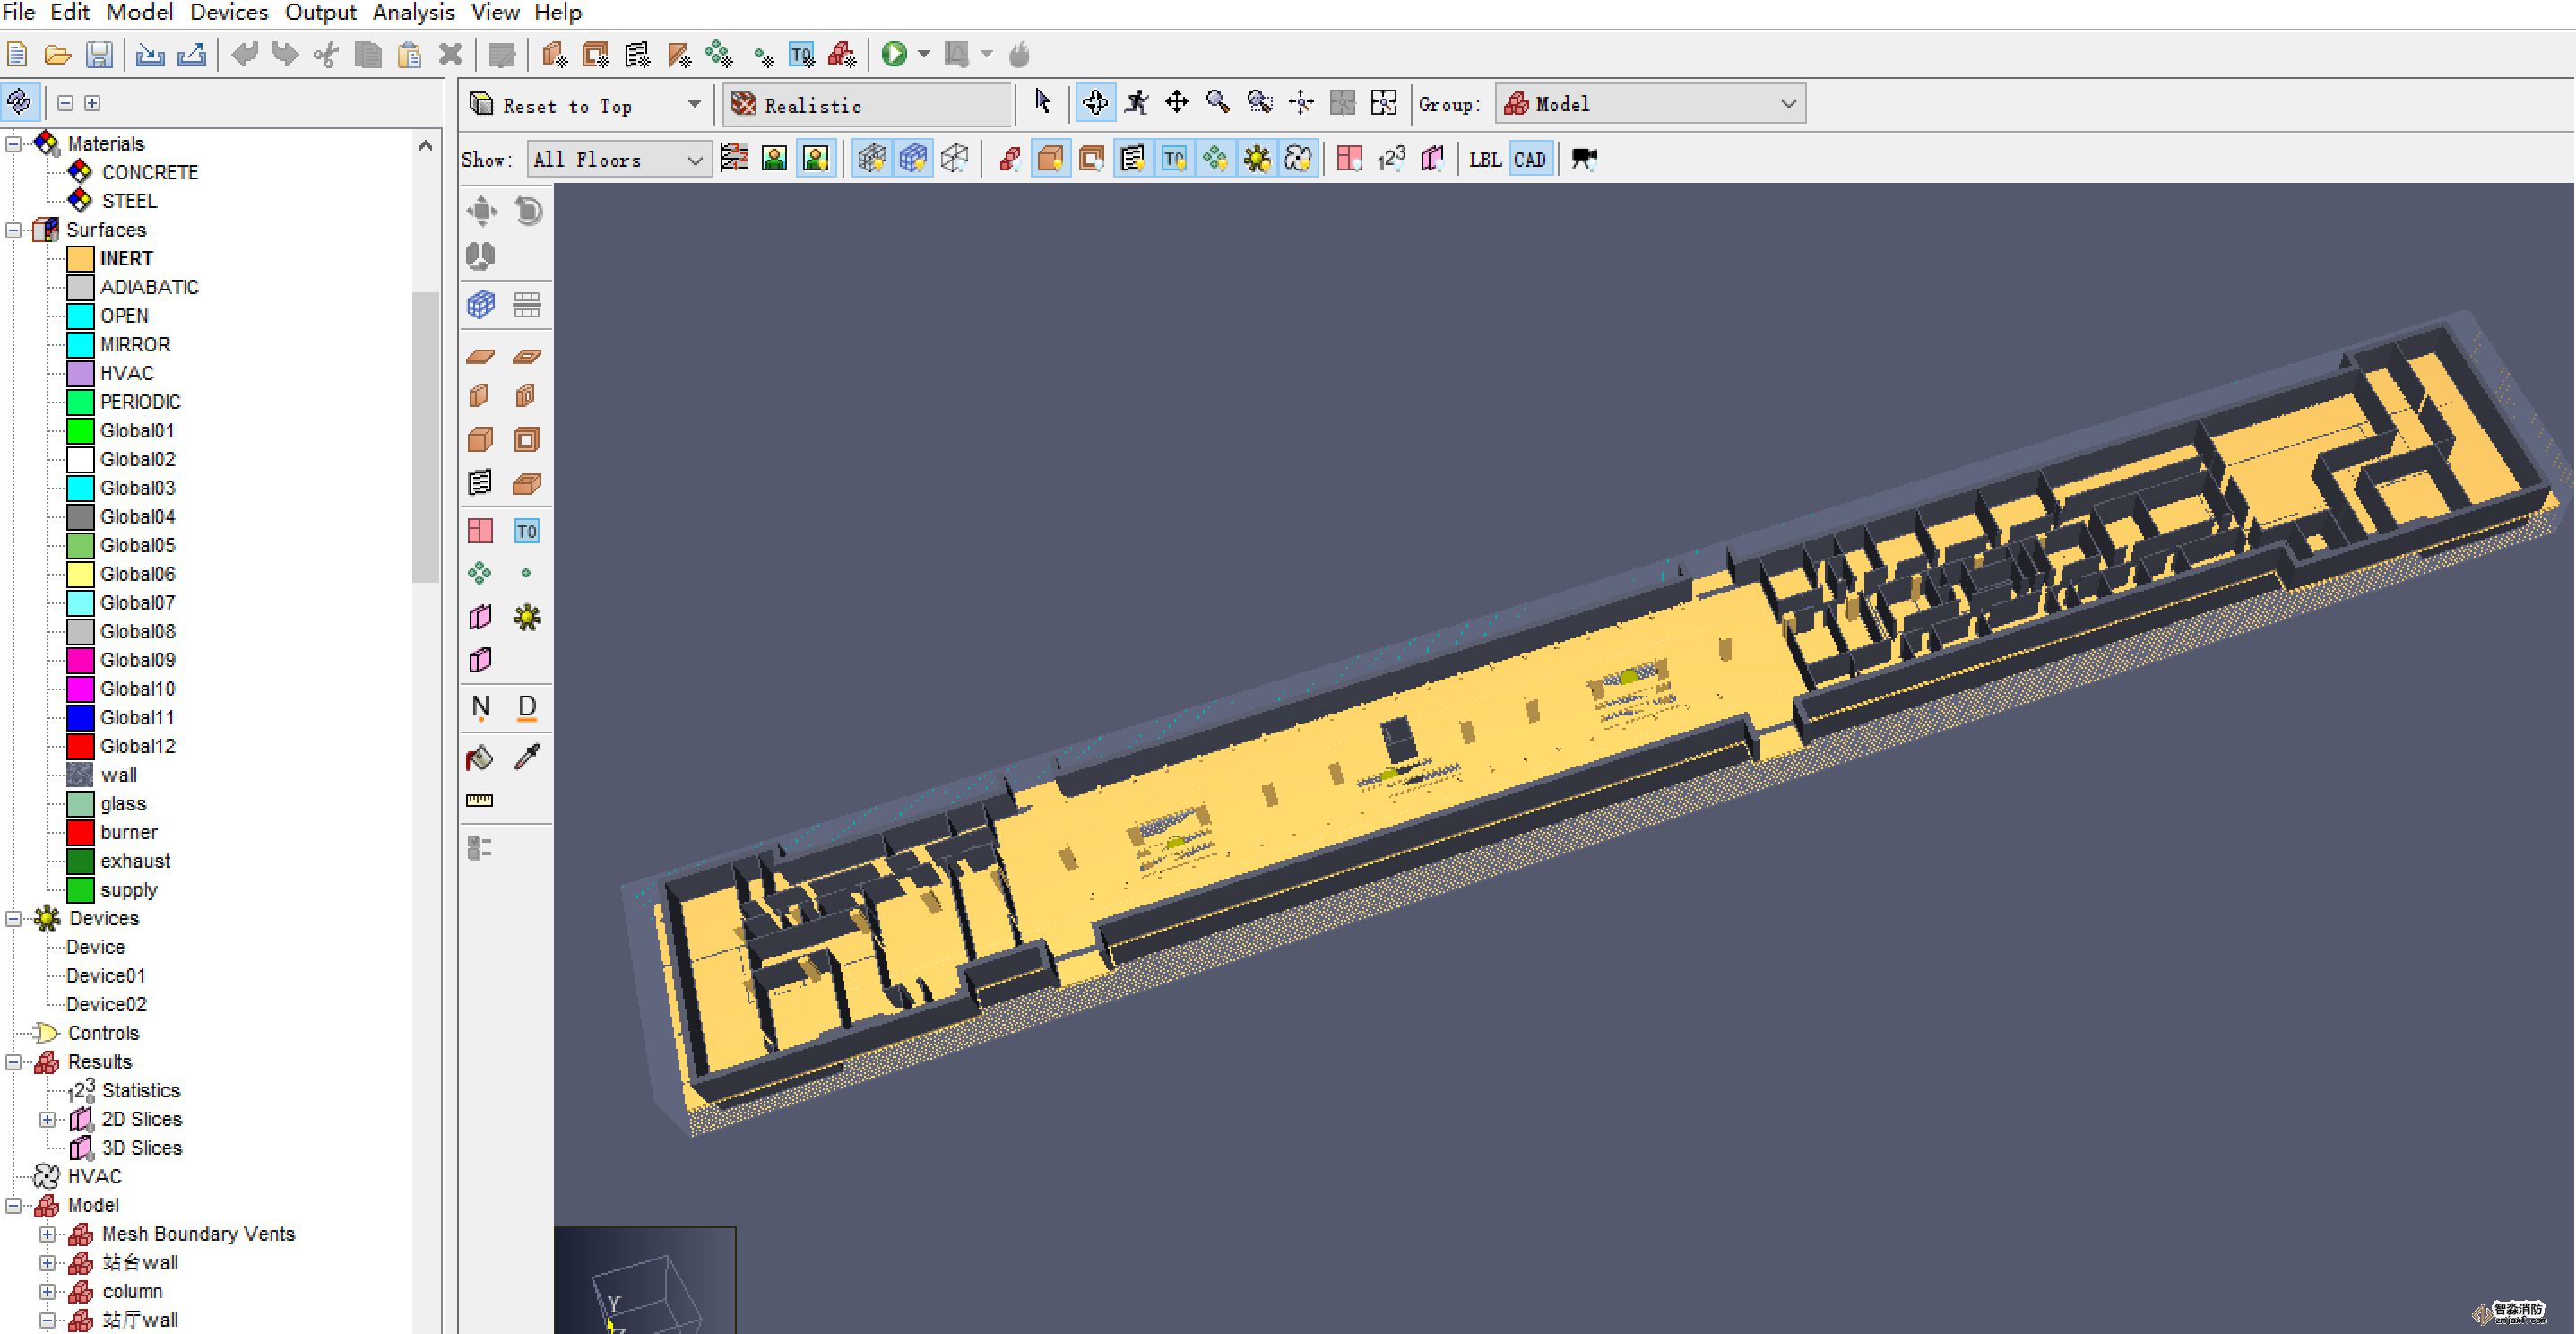Toggle the LBL labels display

[1484, 159]
